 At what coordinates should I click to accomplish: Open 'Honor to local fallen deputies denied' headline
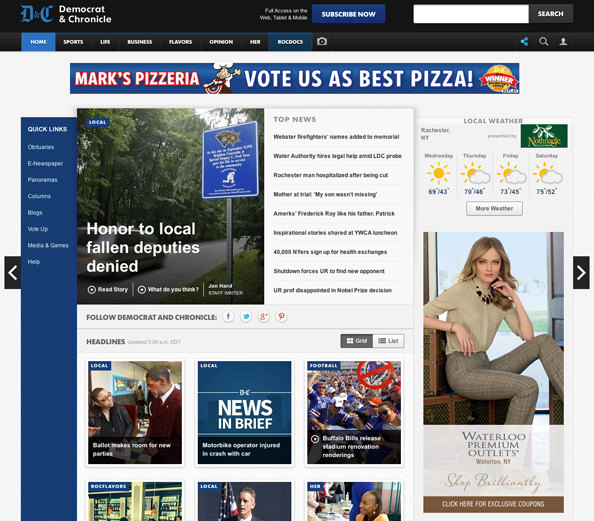point(143,247)
